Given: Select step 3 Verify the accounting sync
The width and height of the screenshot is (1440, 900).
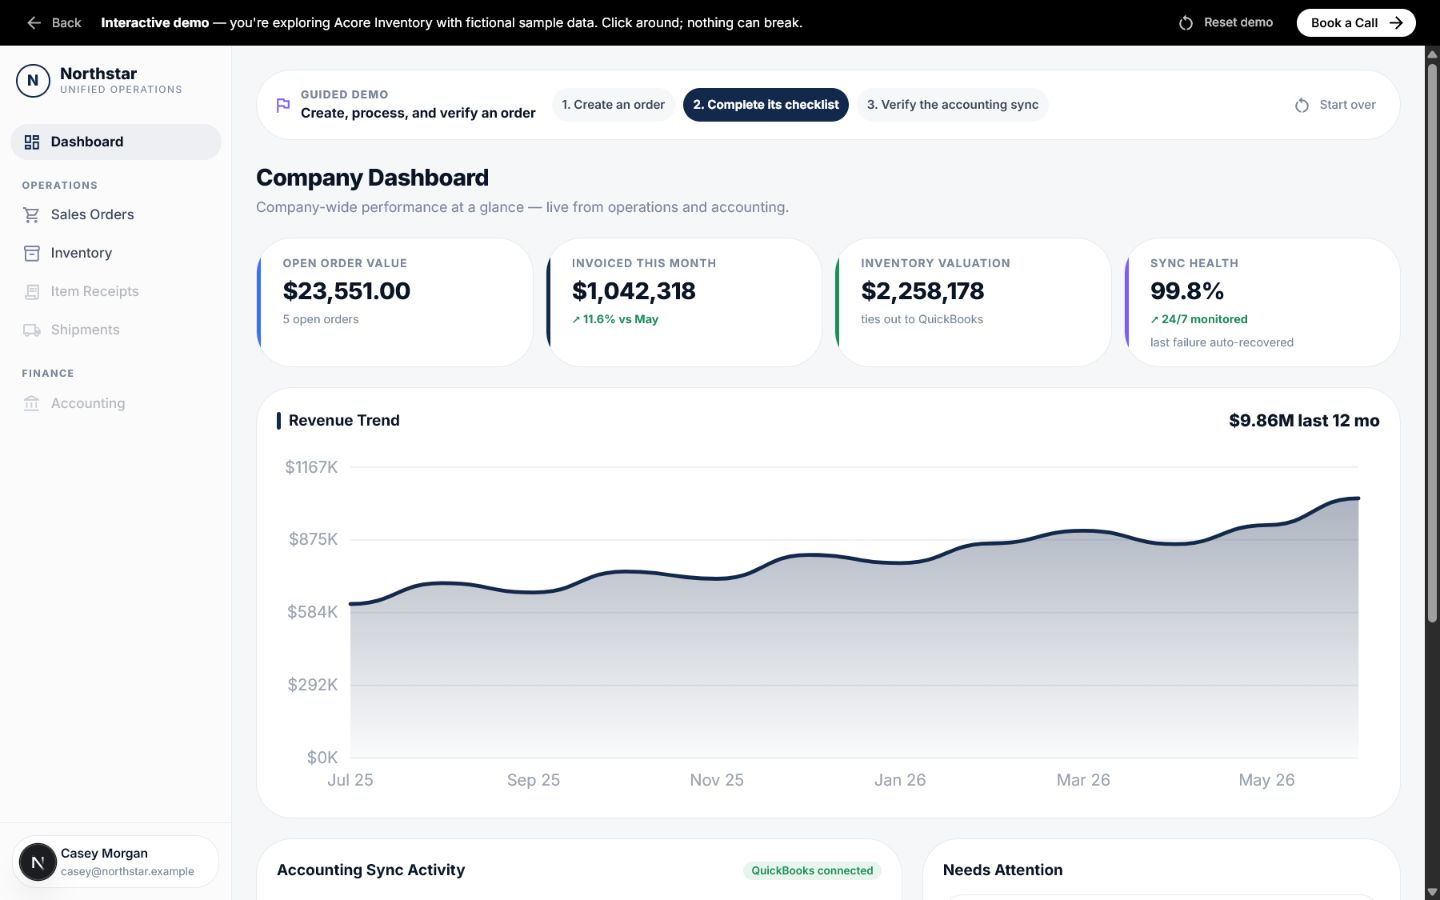Looking at the screenshot, I should point(952,105).
